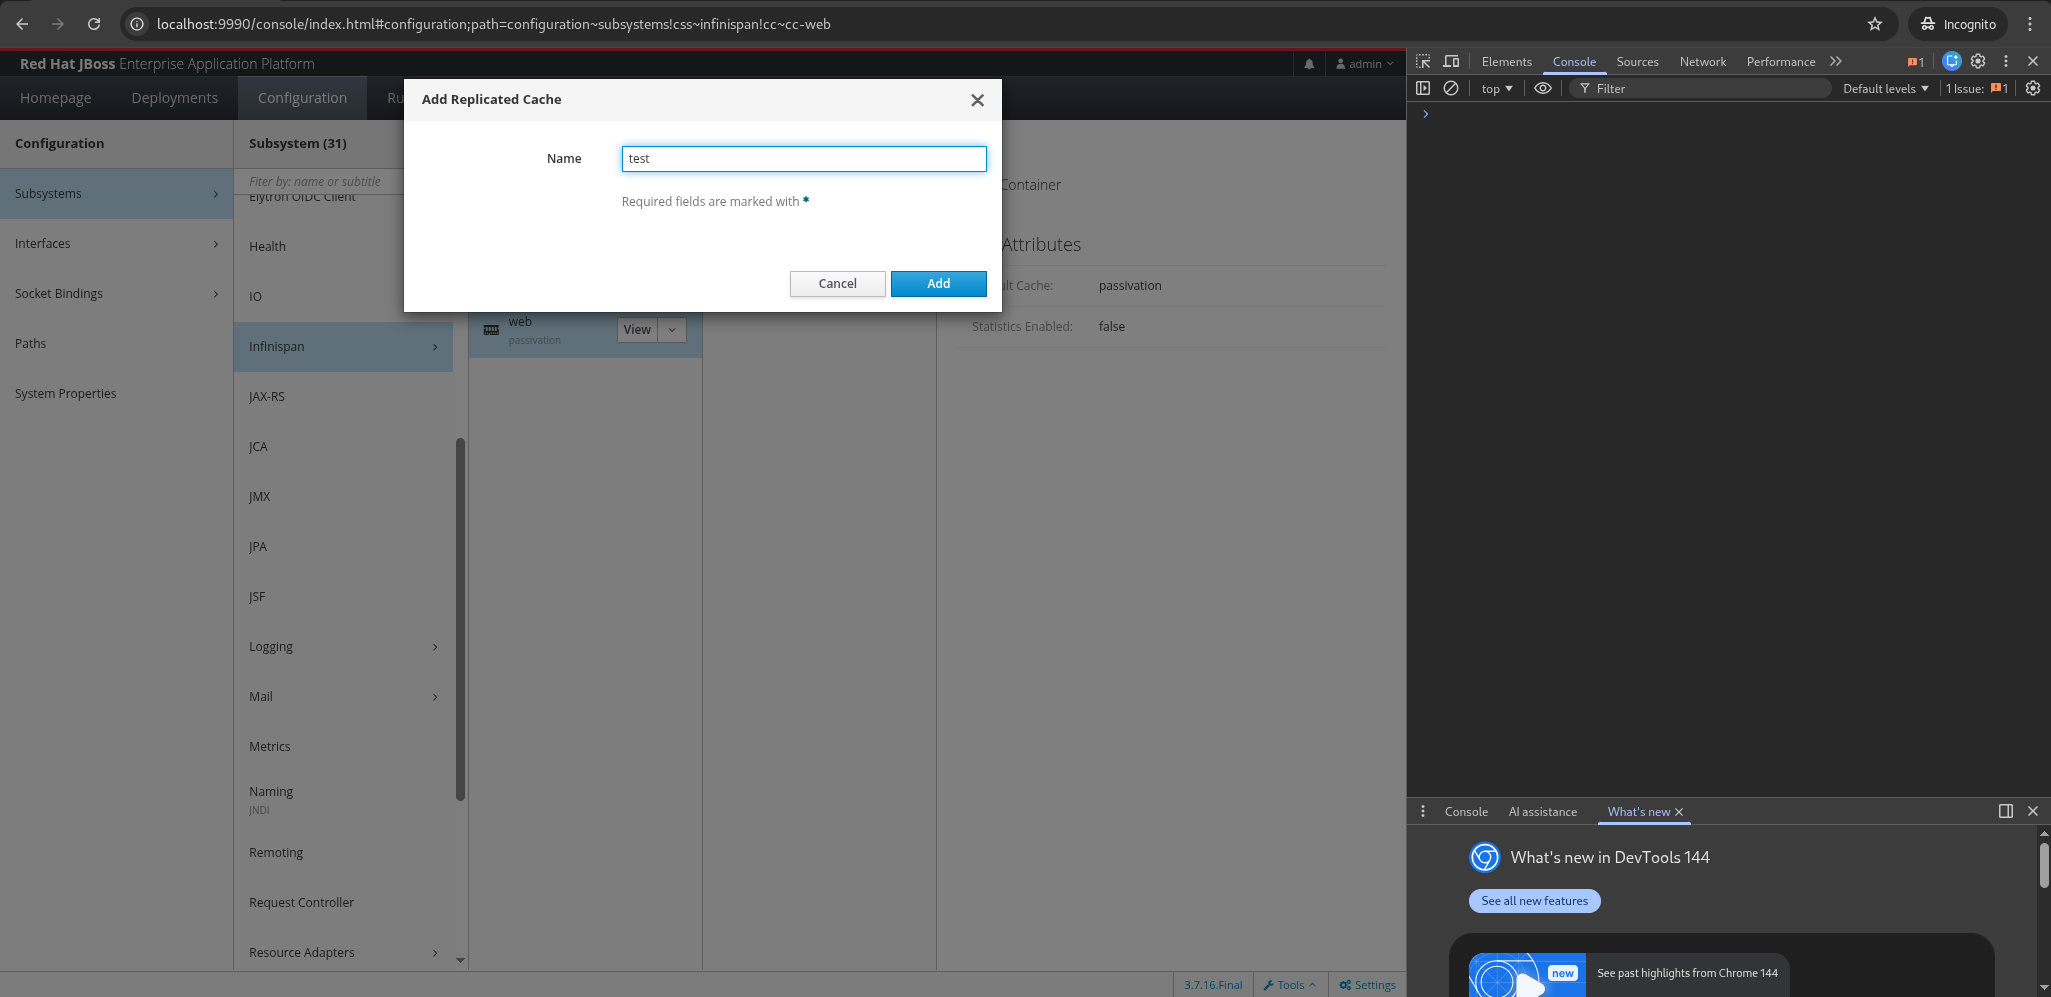Close the What's new tab
This screenshot has height=997, width=2051.
tap(1679, 812)
